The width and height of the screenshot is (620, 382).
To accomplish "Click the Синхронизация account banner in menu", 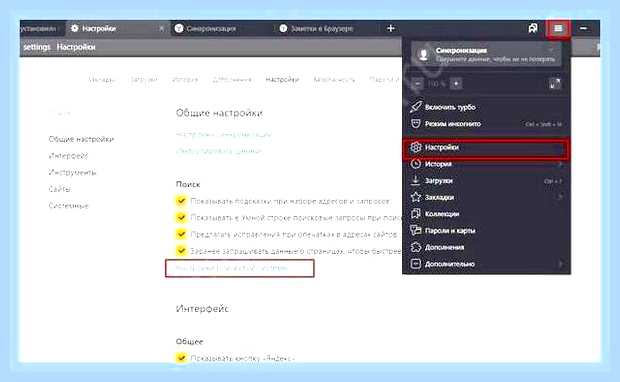I will point(486,54).
